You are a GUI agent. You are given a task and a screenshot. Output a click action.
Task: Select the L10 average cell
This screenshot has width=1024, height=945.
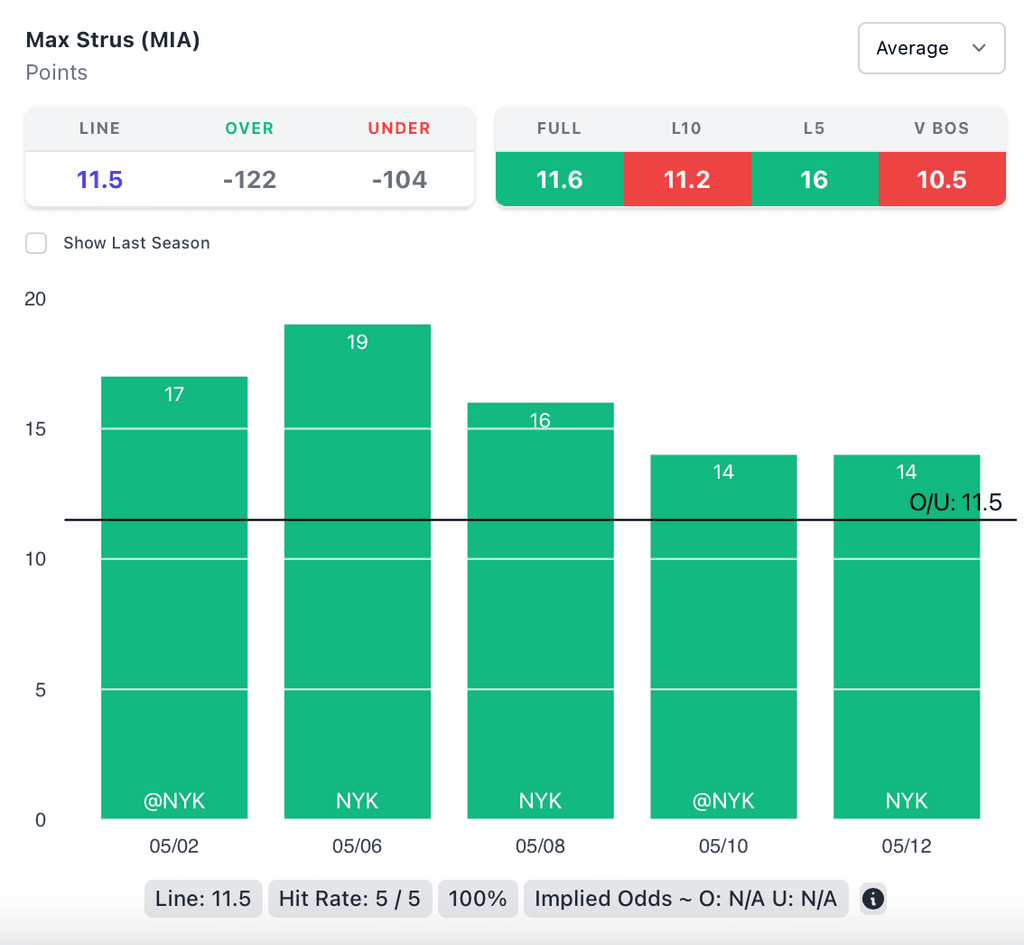(x=687, y=180)
